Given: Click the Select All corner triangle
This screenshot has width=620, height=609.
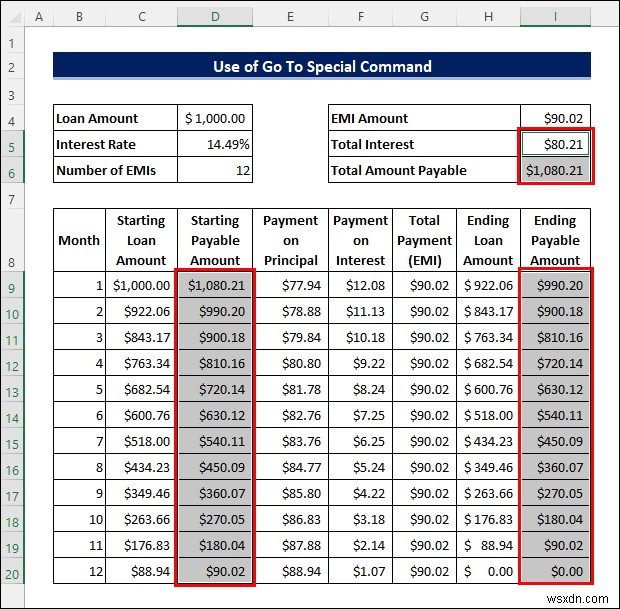Looking at the screenshot, I should [13, 17].
